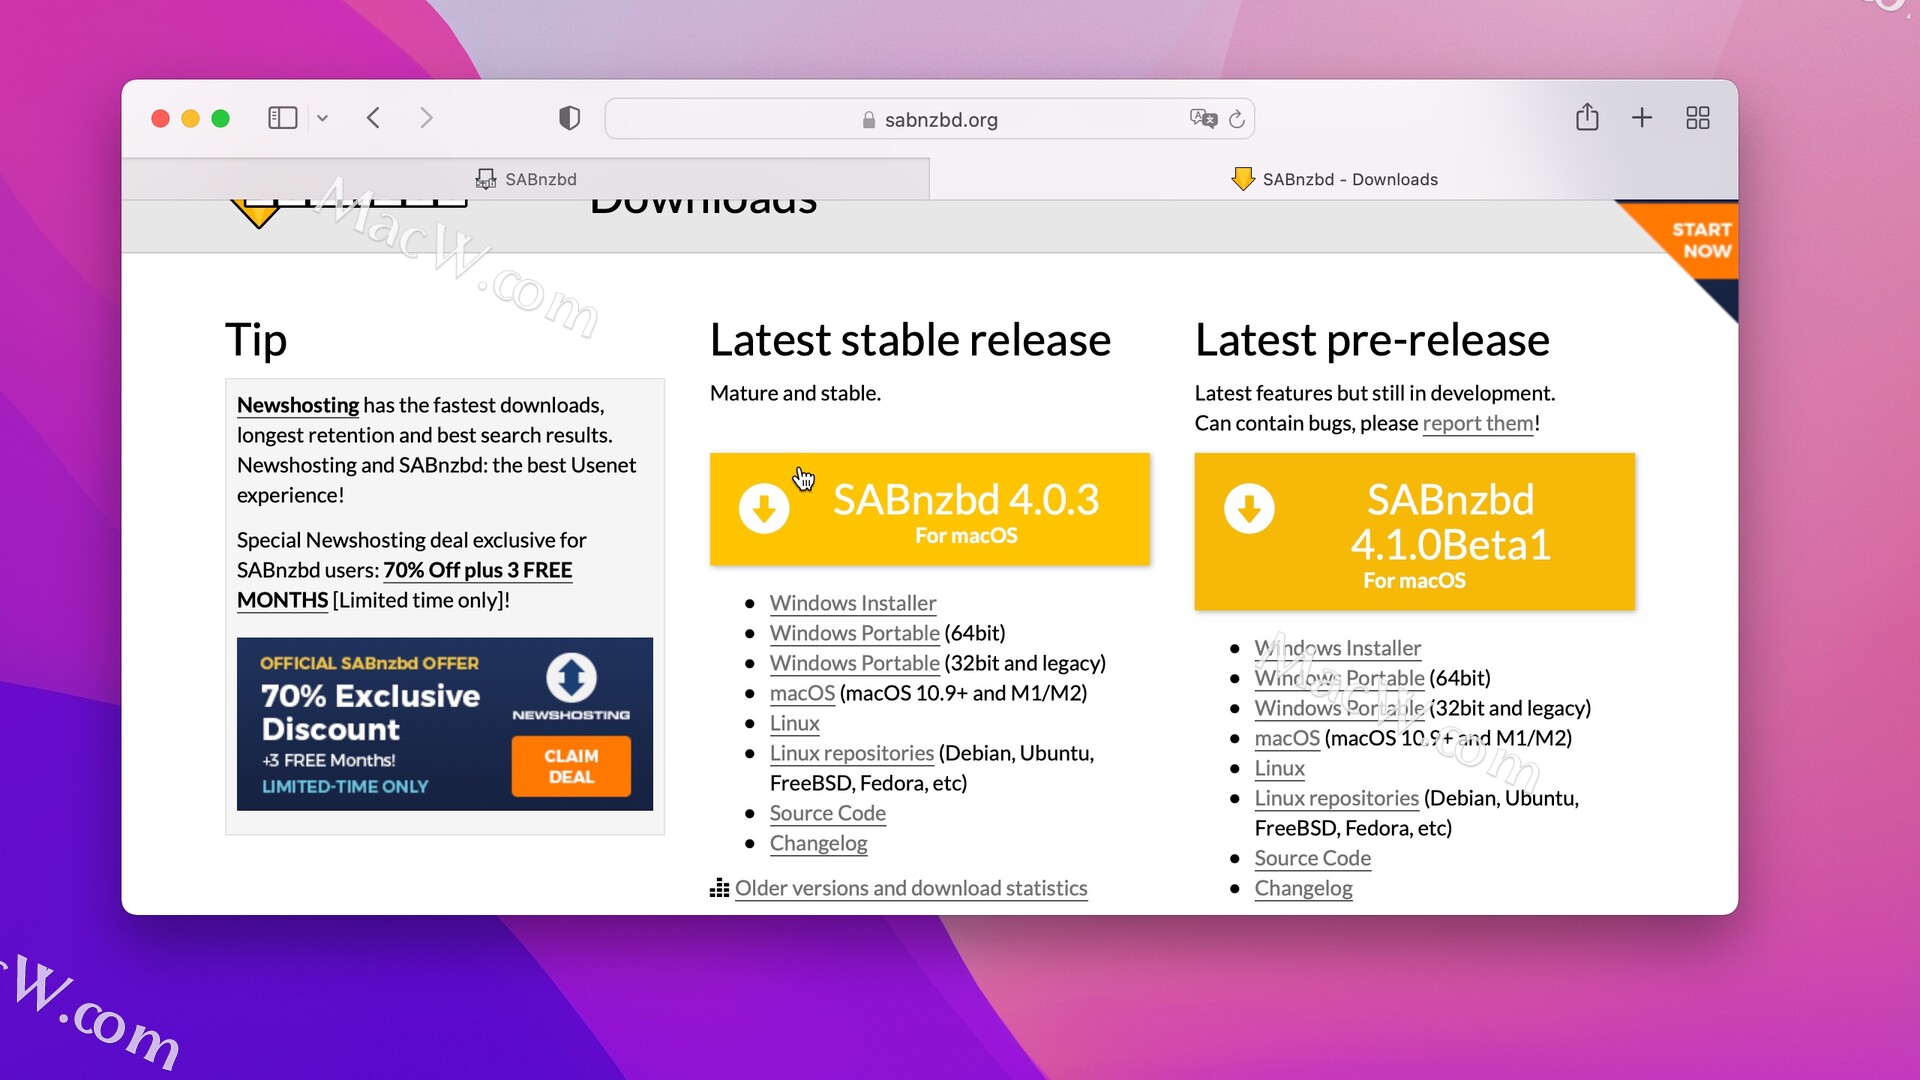Click the CLAIM DEAL button
Viewport: 1920px width, 1080px height.
pyautogui.click(x=571, y=766)
